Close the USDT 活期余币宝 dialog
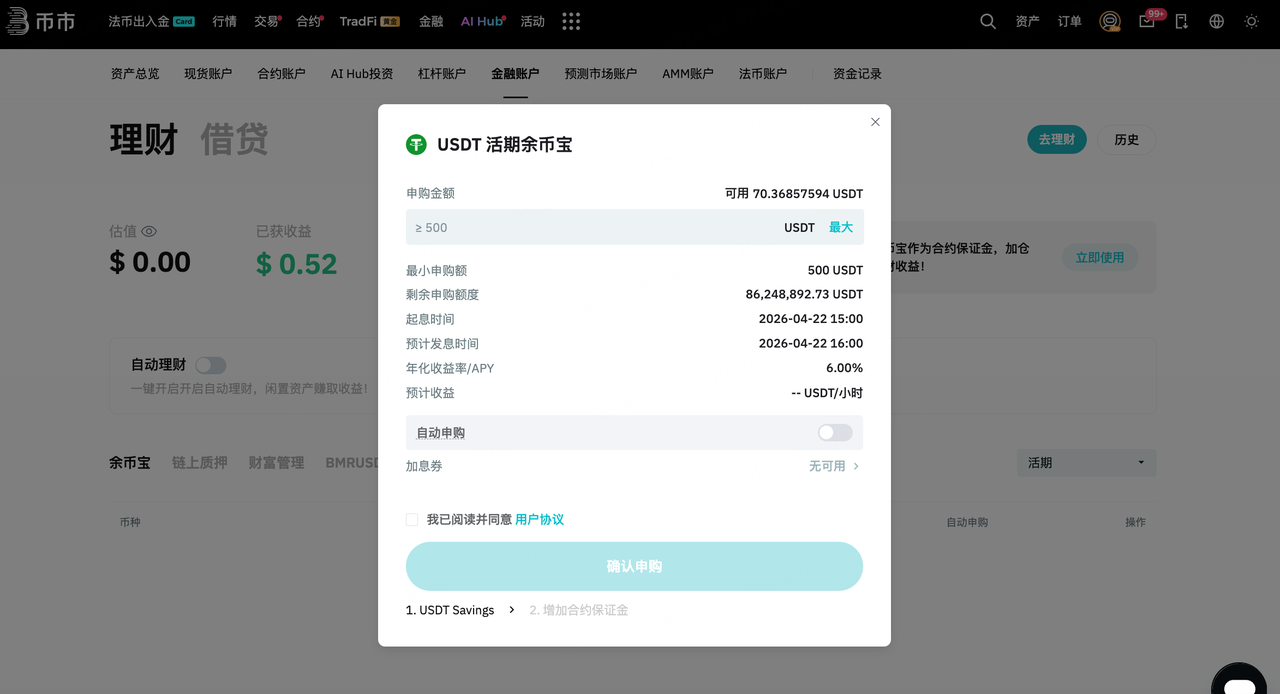1280x694 pixels. 875,122
